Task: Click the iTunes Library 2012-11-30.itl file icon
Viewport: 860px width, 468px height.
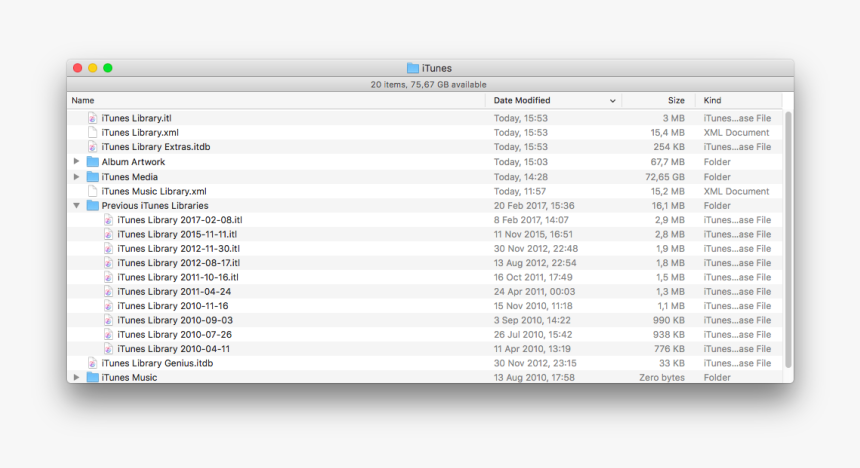Action: tap(109, 249)
